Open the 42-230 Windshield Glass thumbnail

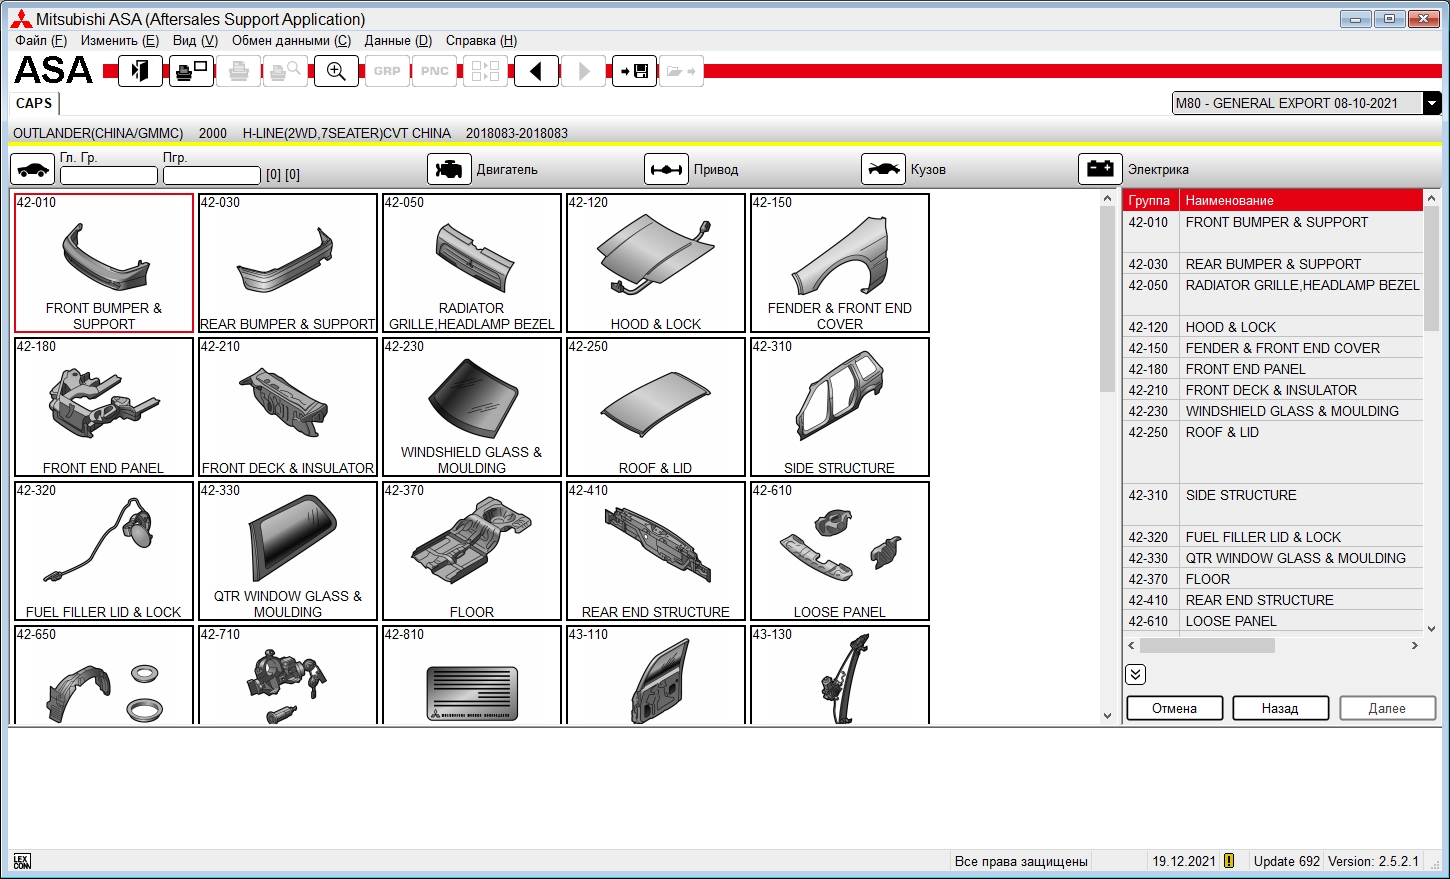point(472,407)
